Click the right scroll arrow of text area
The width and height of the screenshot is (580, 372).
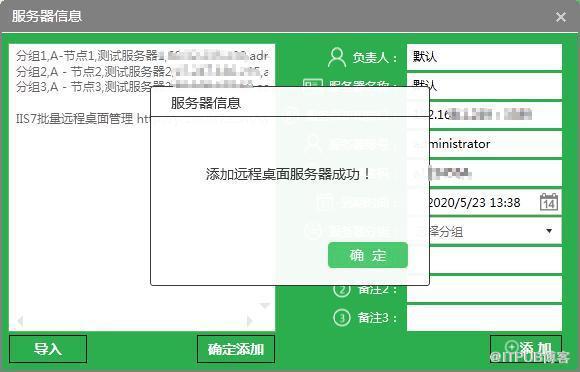[x=250, y=321]
